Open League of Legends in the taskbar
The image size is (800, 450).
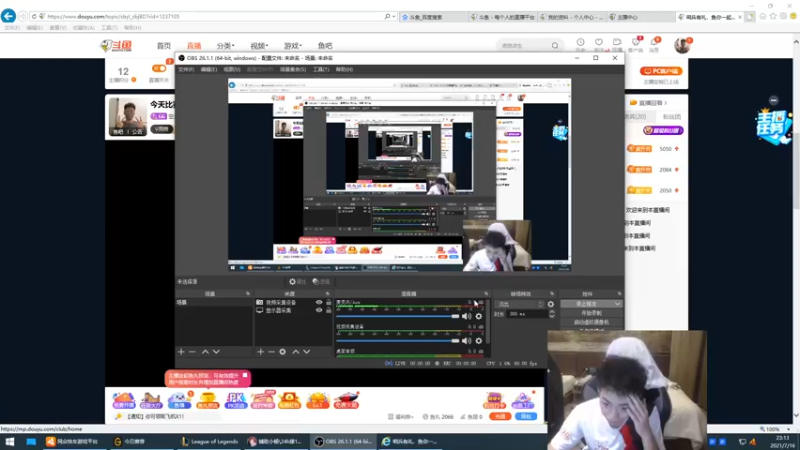[x=210, y=442]
